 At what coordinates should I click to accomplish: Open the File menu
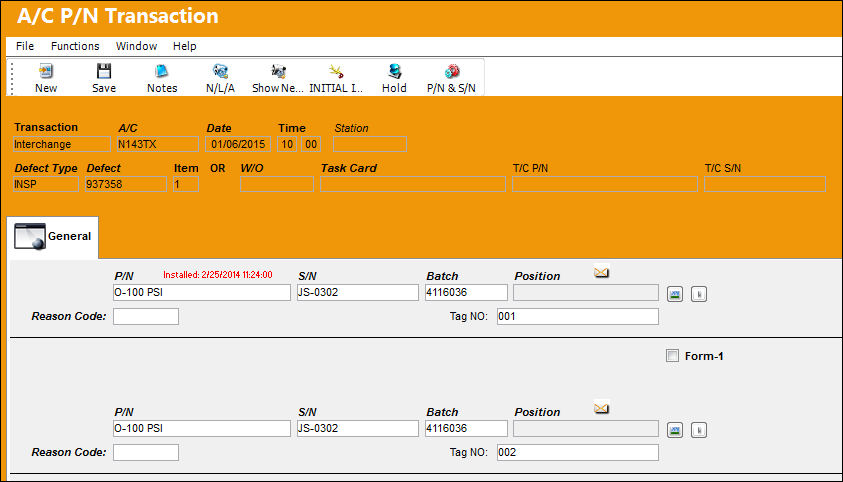(x=25, y=46)
